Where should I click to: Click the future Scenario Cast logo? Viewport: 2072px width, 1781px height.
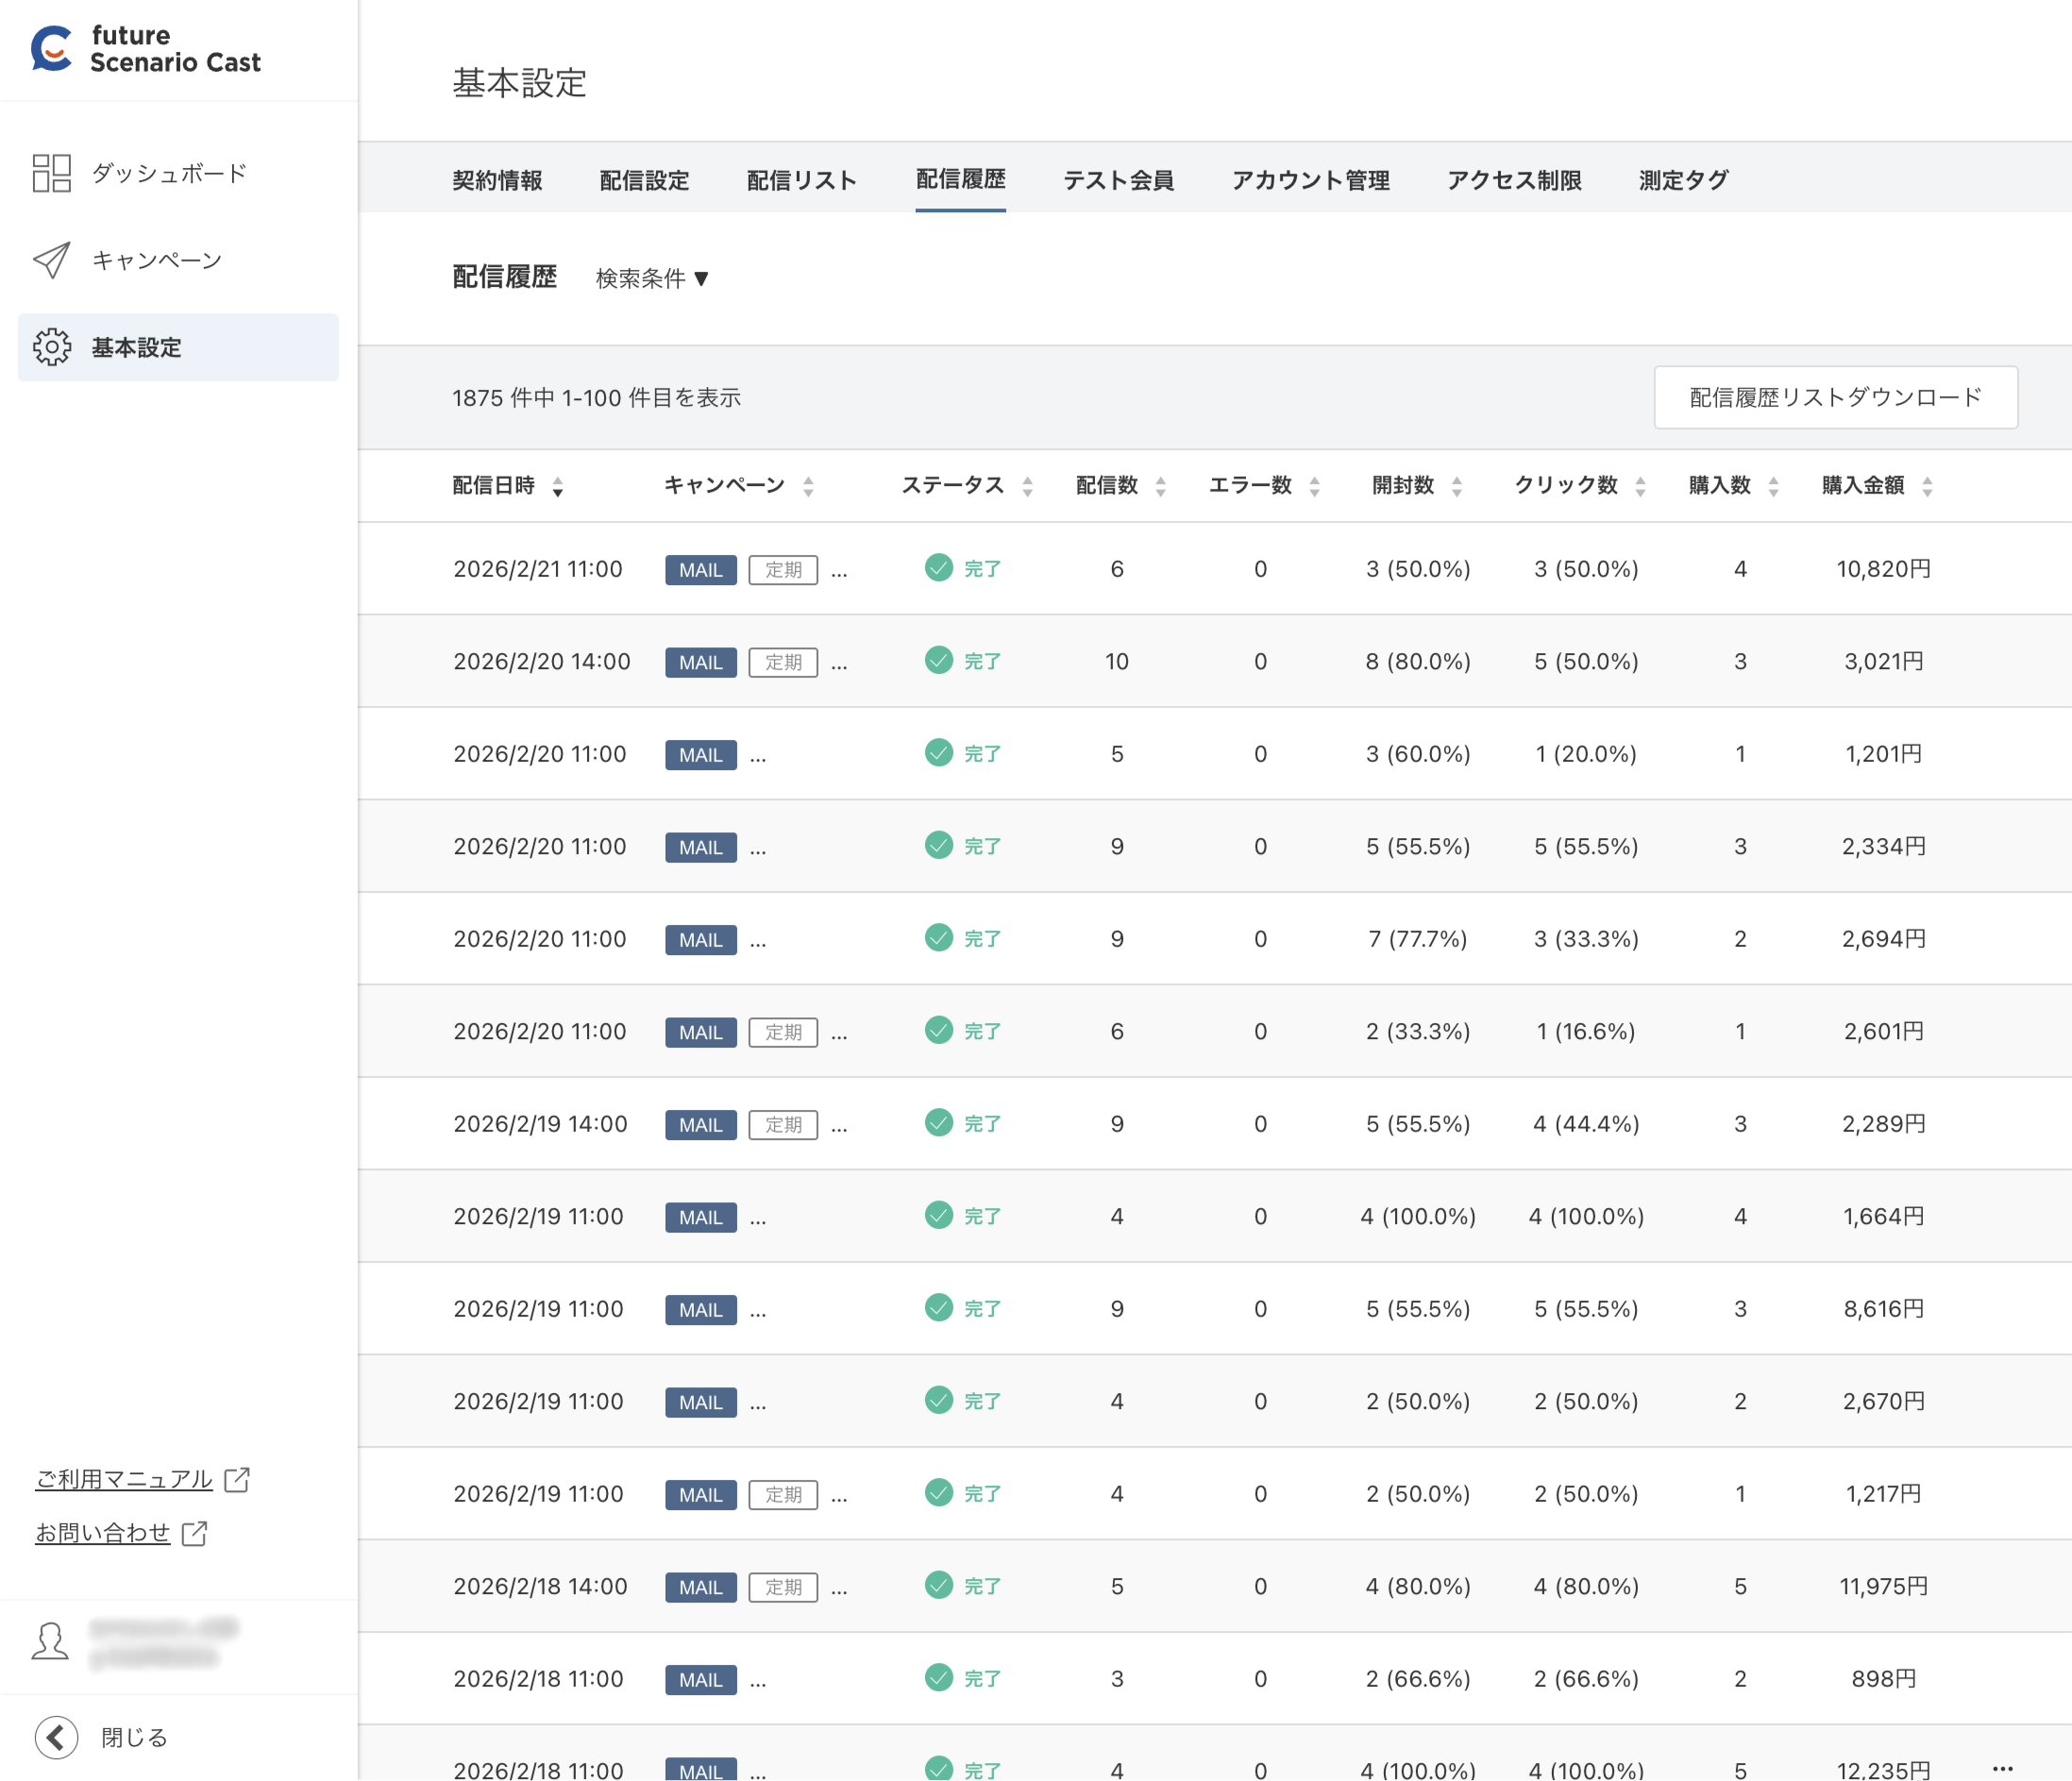(x=146, y=49)
